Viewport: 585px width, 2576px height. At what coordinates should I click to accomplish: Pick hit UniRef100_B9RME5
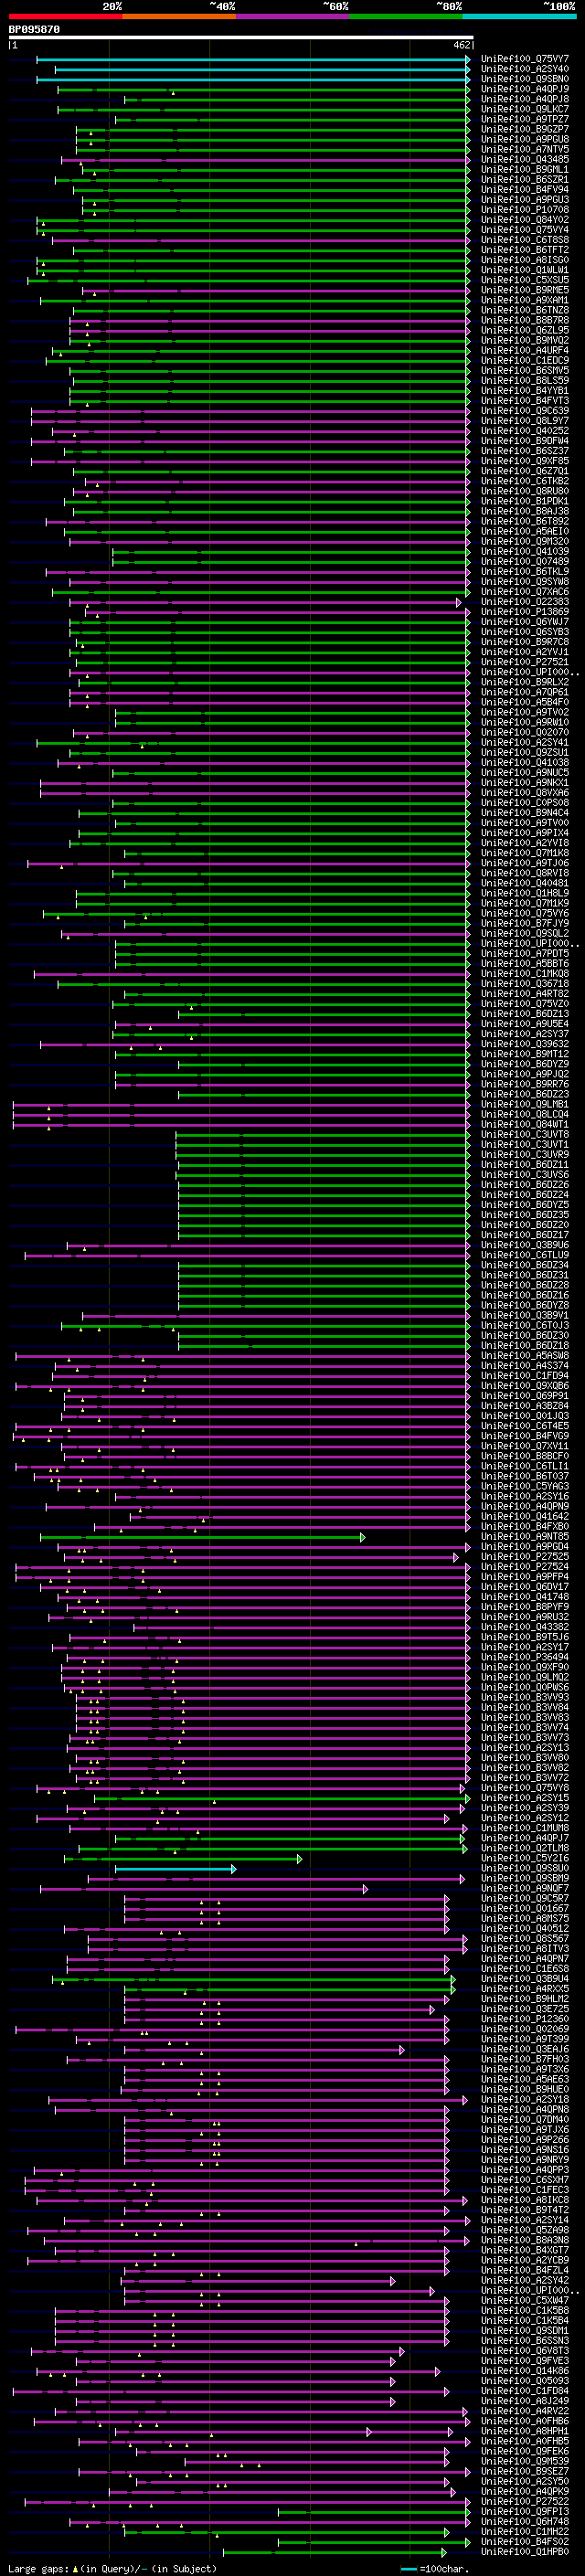[525, 291]
